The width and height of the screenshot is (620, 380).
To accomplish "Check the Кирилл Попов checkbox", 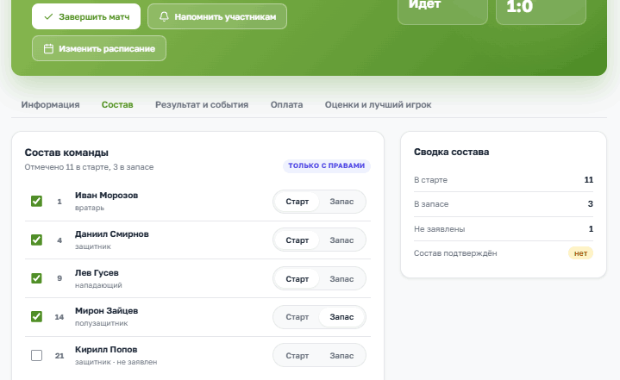I will click(x=36, y=355).
